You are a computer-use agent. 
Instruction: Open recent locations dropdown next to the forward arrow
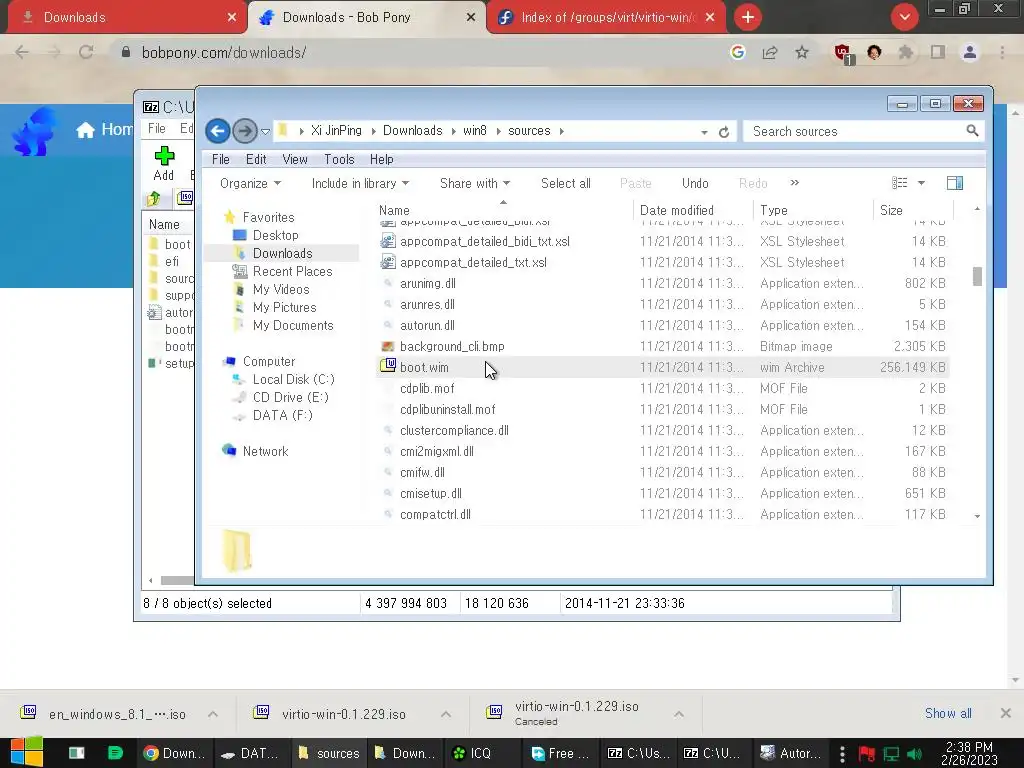tap(265, 131)
